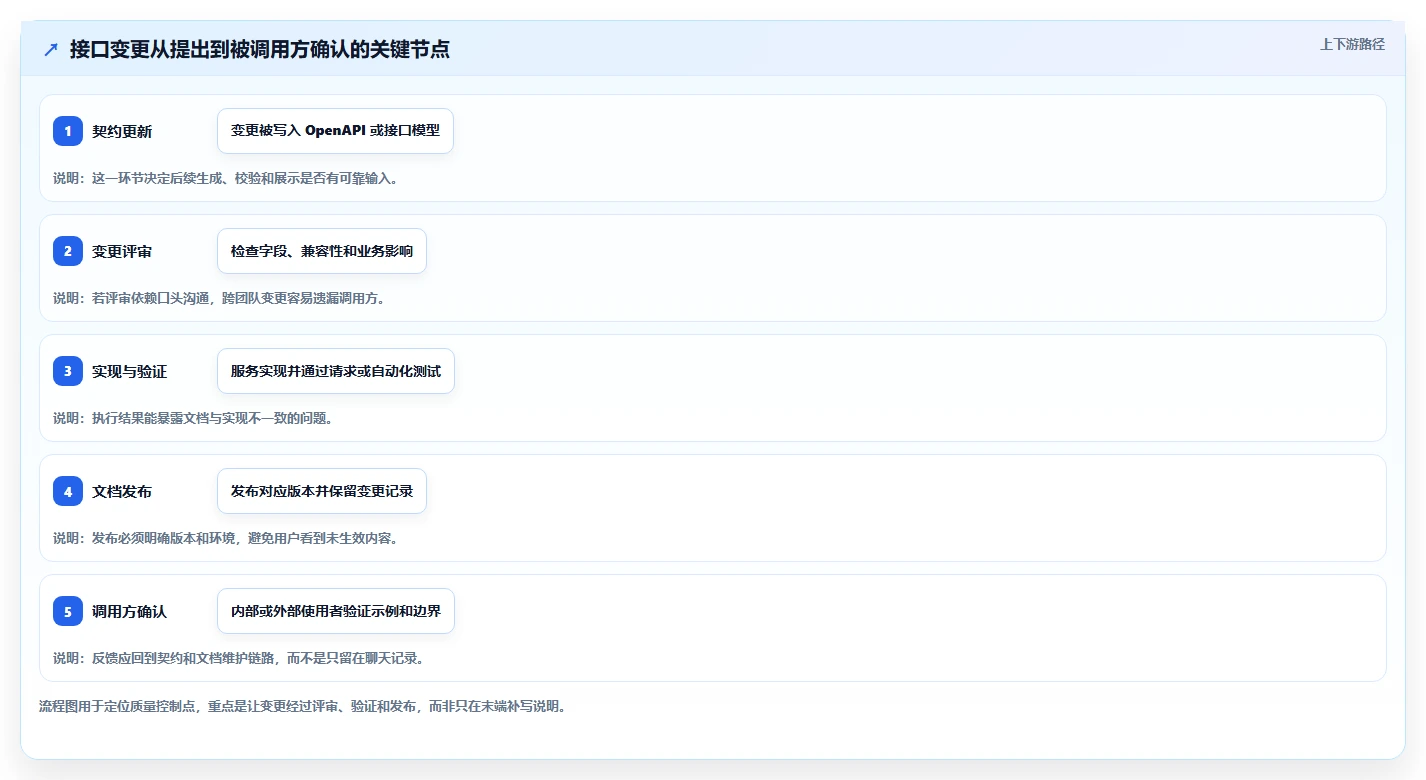Click the note 若评审依赖口头沟通，跨团队变更容易遗漏调用方

tap(219, 298)
